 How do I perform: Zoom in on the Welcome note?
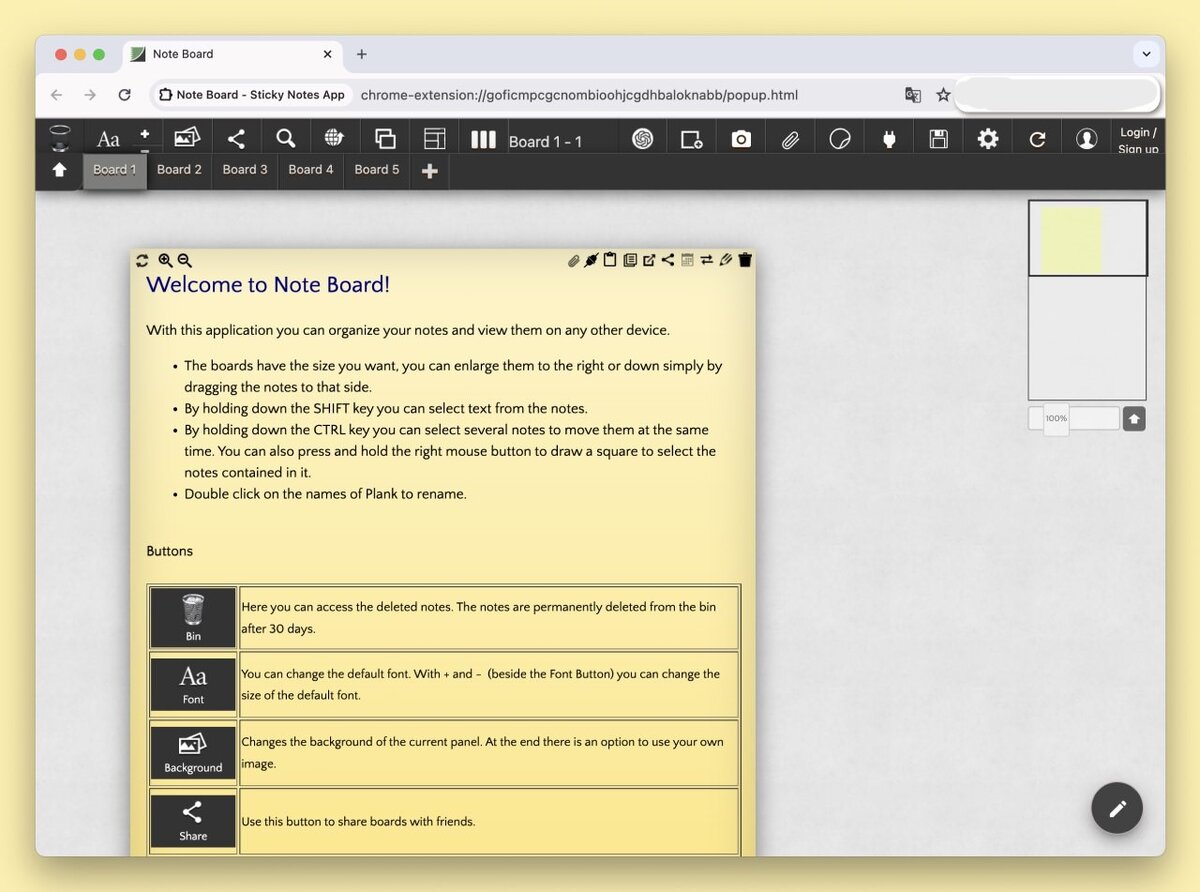coord(165,260)
